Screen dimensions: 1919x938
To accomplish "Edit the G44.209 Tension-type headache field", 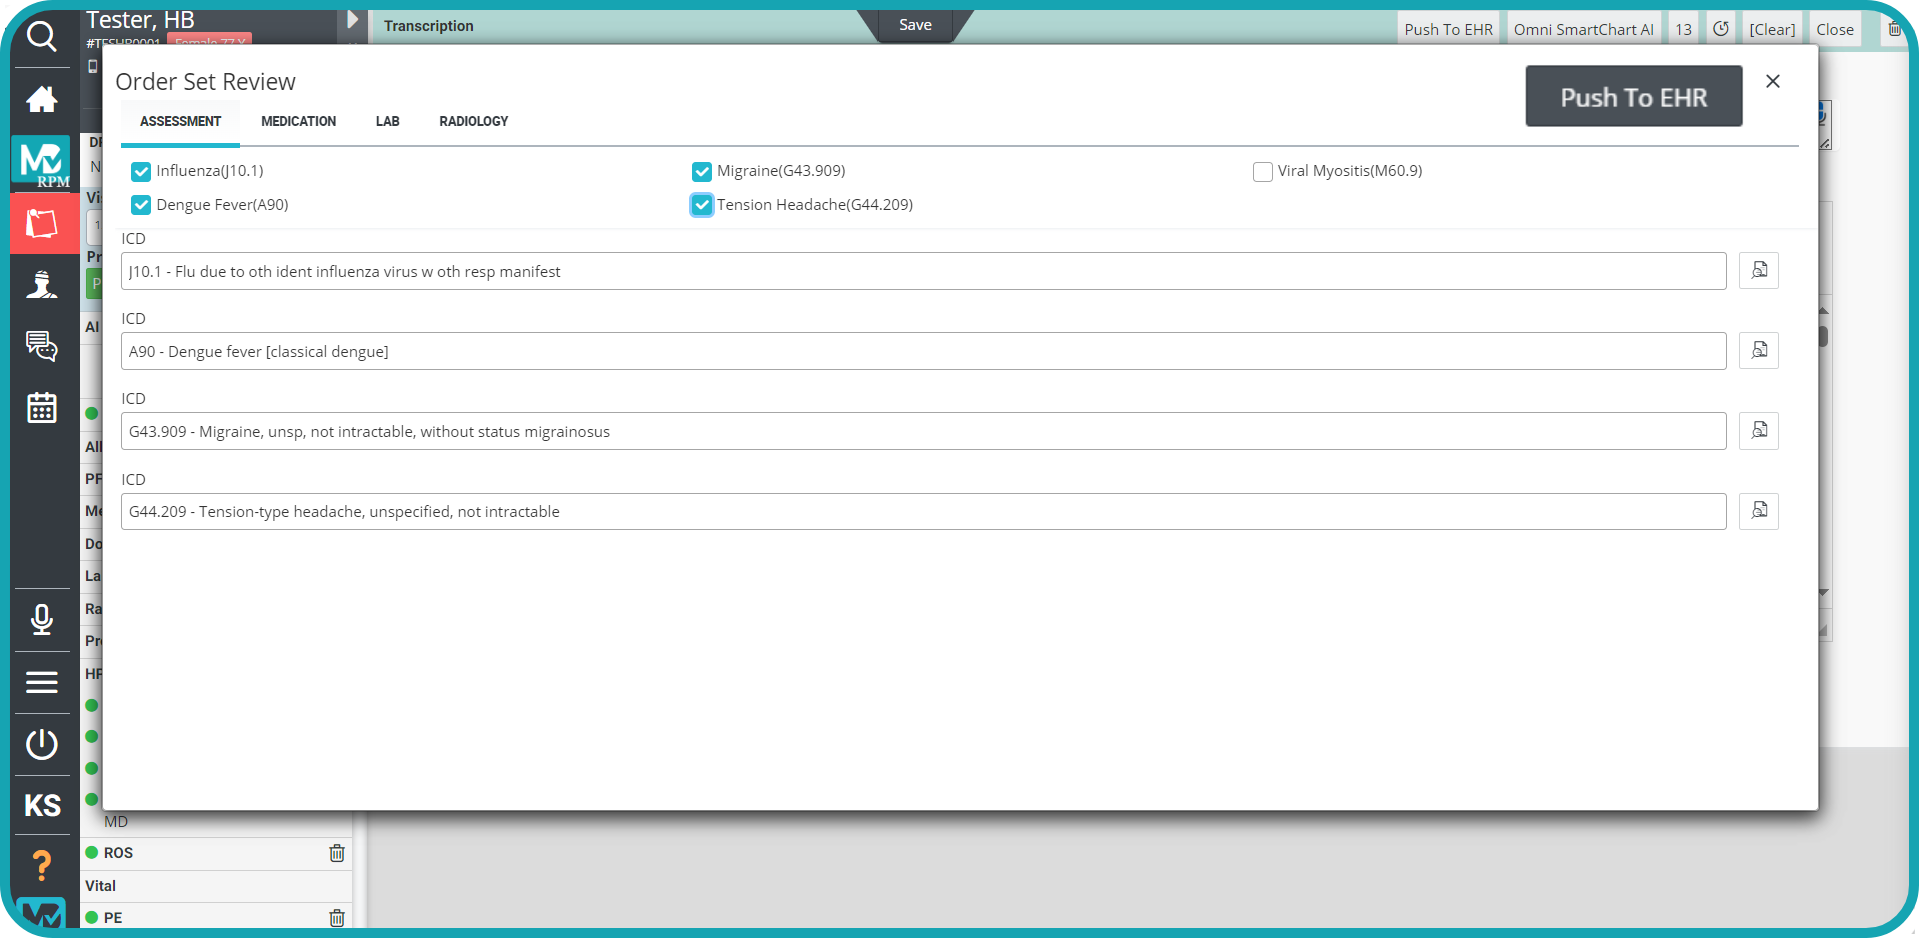I will [924, 511].
